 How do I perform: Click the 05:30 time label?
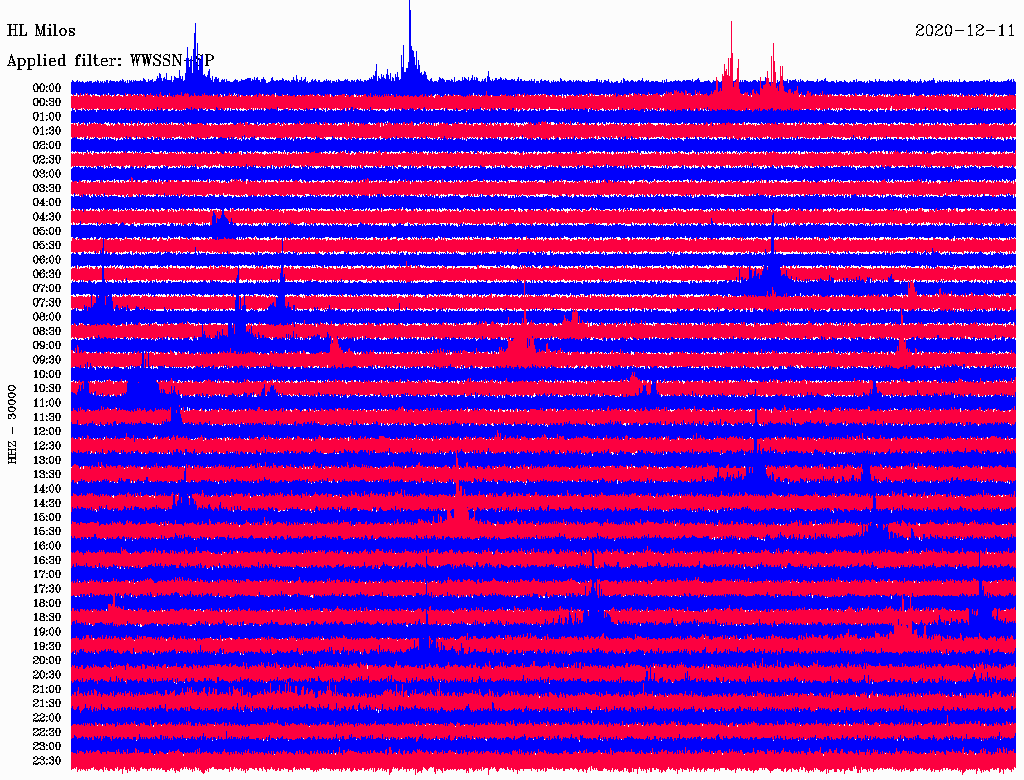point(47,246)
